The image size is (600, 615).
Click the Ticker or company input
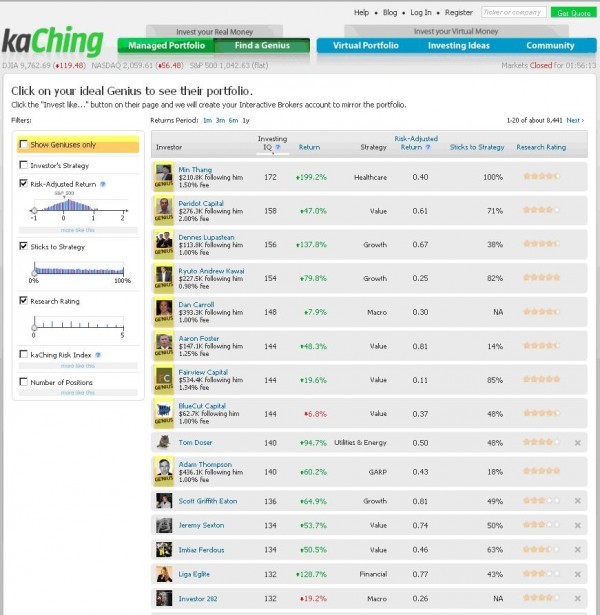(x=513, y=13)
